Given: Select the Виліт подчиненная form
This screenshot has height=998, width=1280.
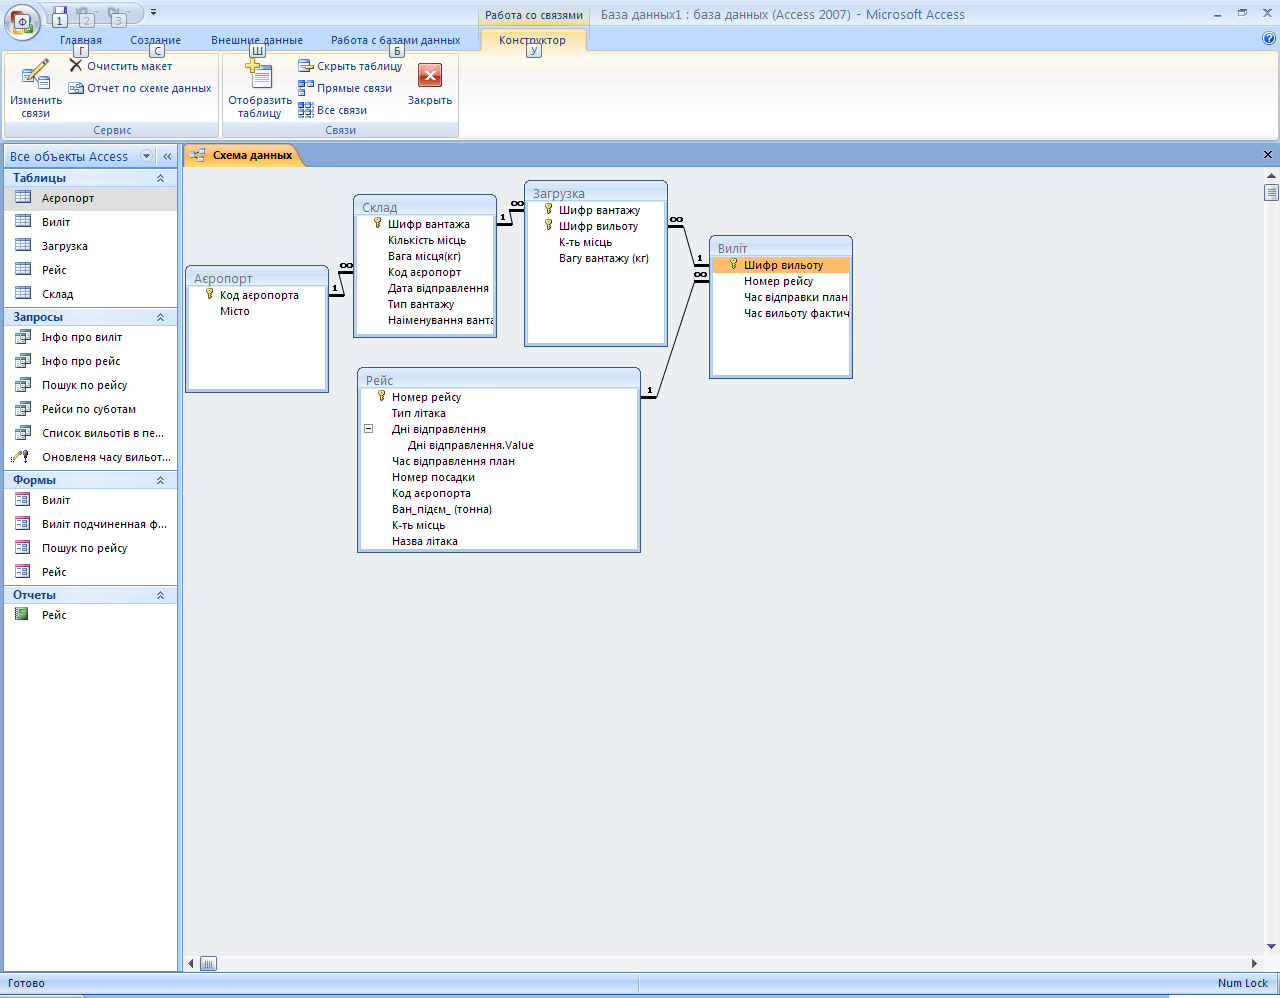Looking at the screenshot, I should [x=90, y=524].
